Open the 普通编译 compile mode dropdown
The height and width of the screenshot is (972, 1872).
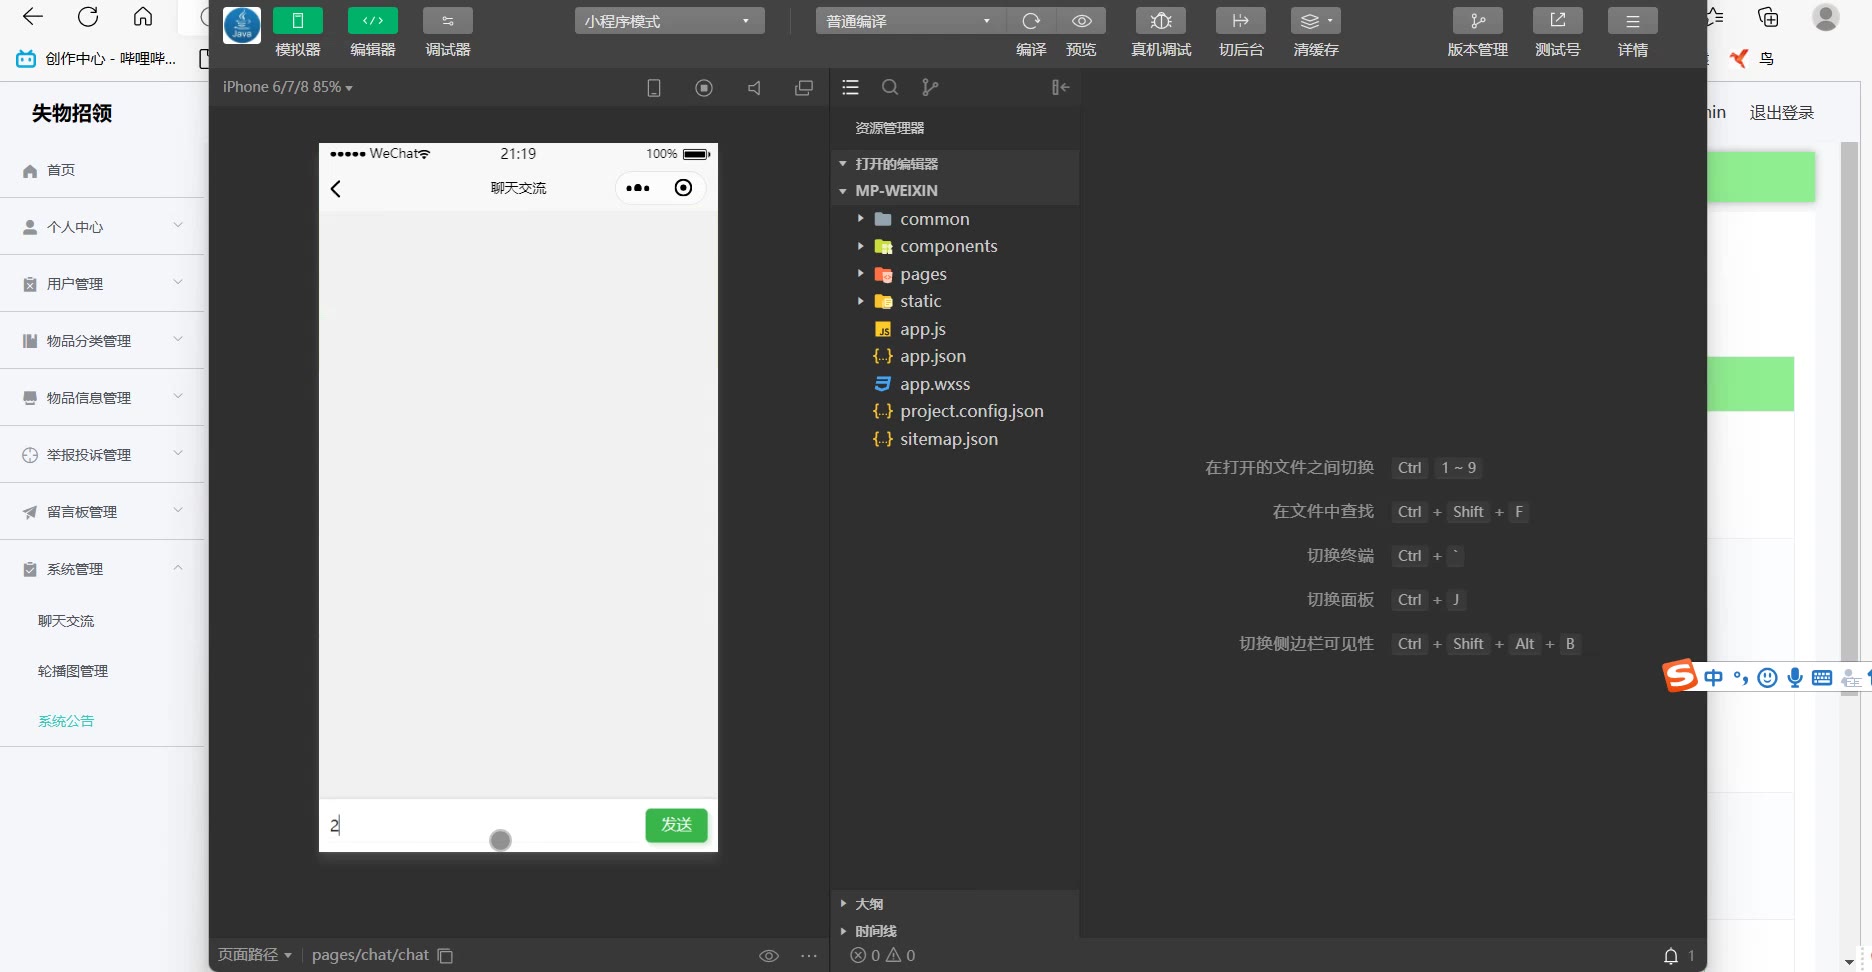910,21
